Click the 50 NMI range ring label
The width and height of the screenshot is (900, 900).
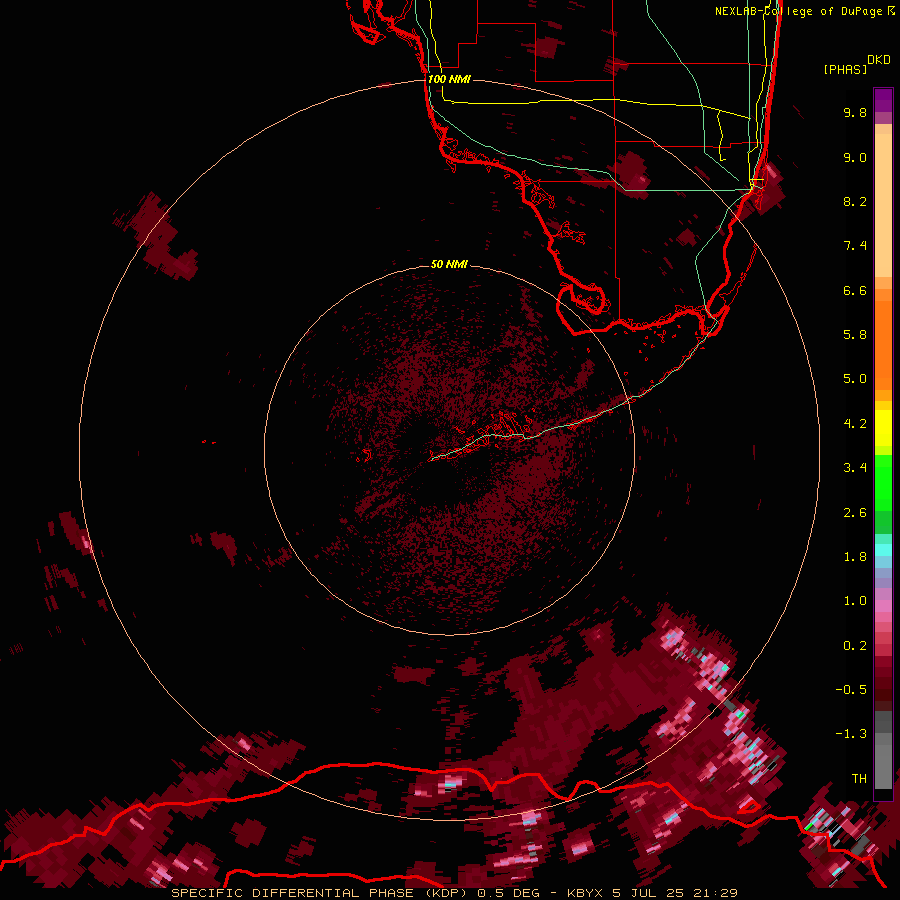[x=449, y=264]
